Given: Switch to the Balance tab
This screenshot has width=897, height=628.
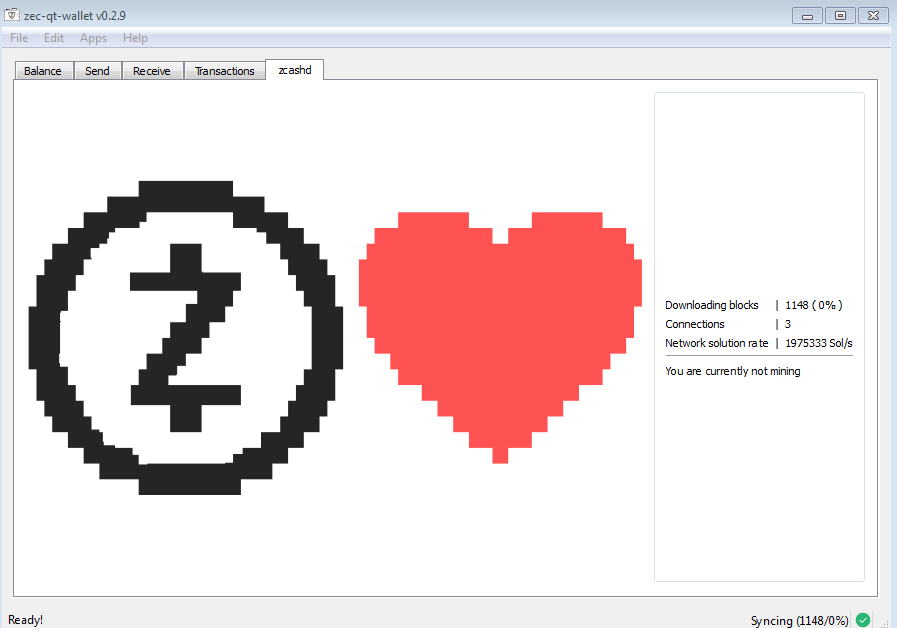Looking at the screenshot, I should coord(43,71).
